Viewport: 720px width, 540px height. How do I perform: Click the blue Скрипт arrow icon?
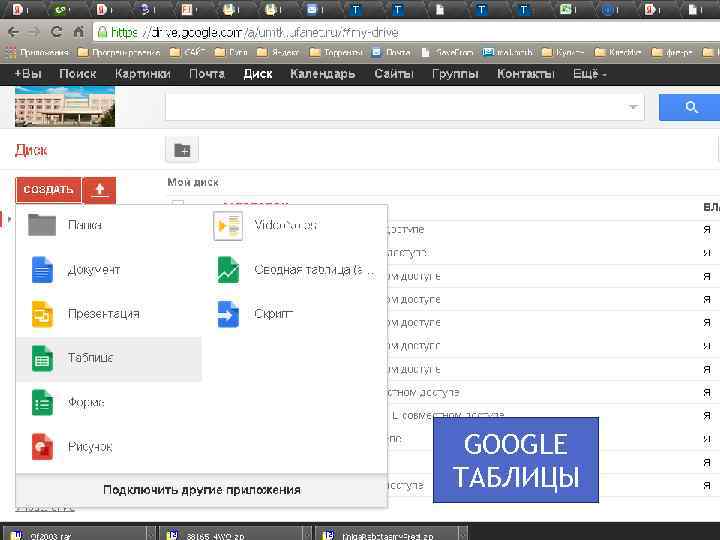pos(228,314)
